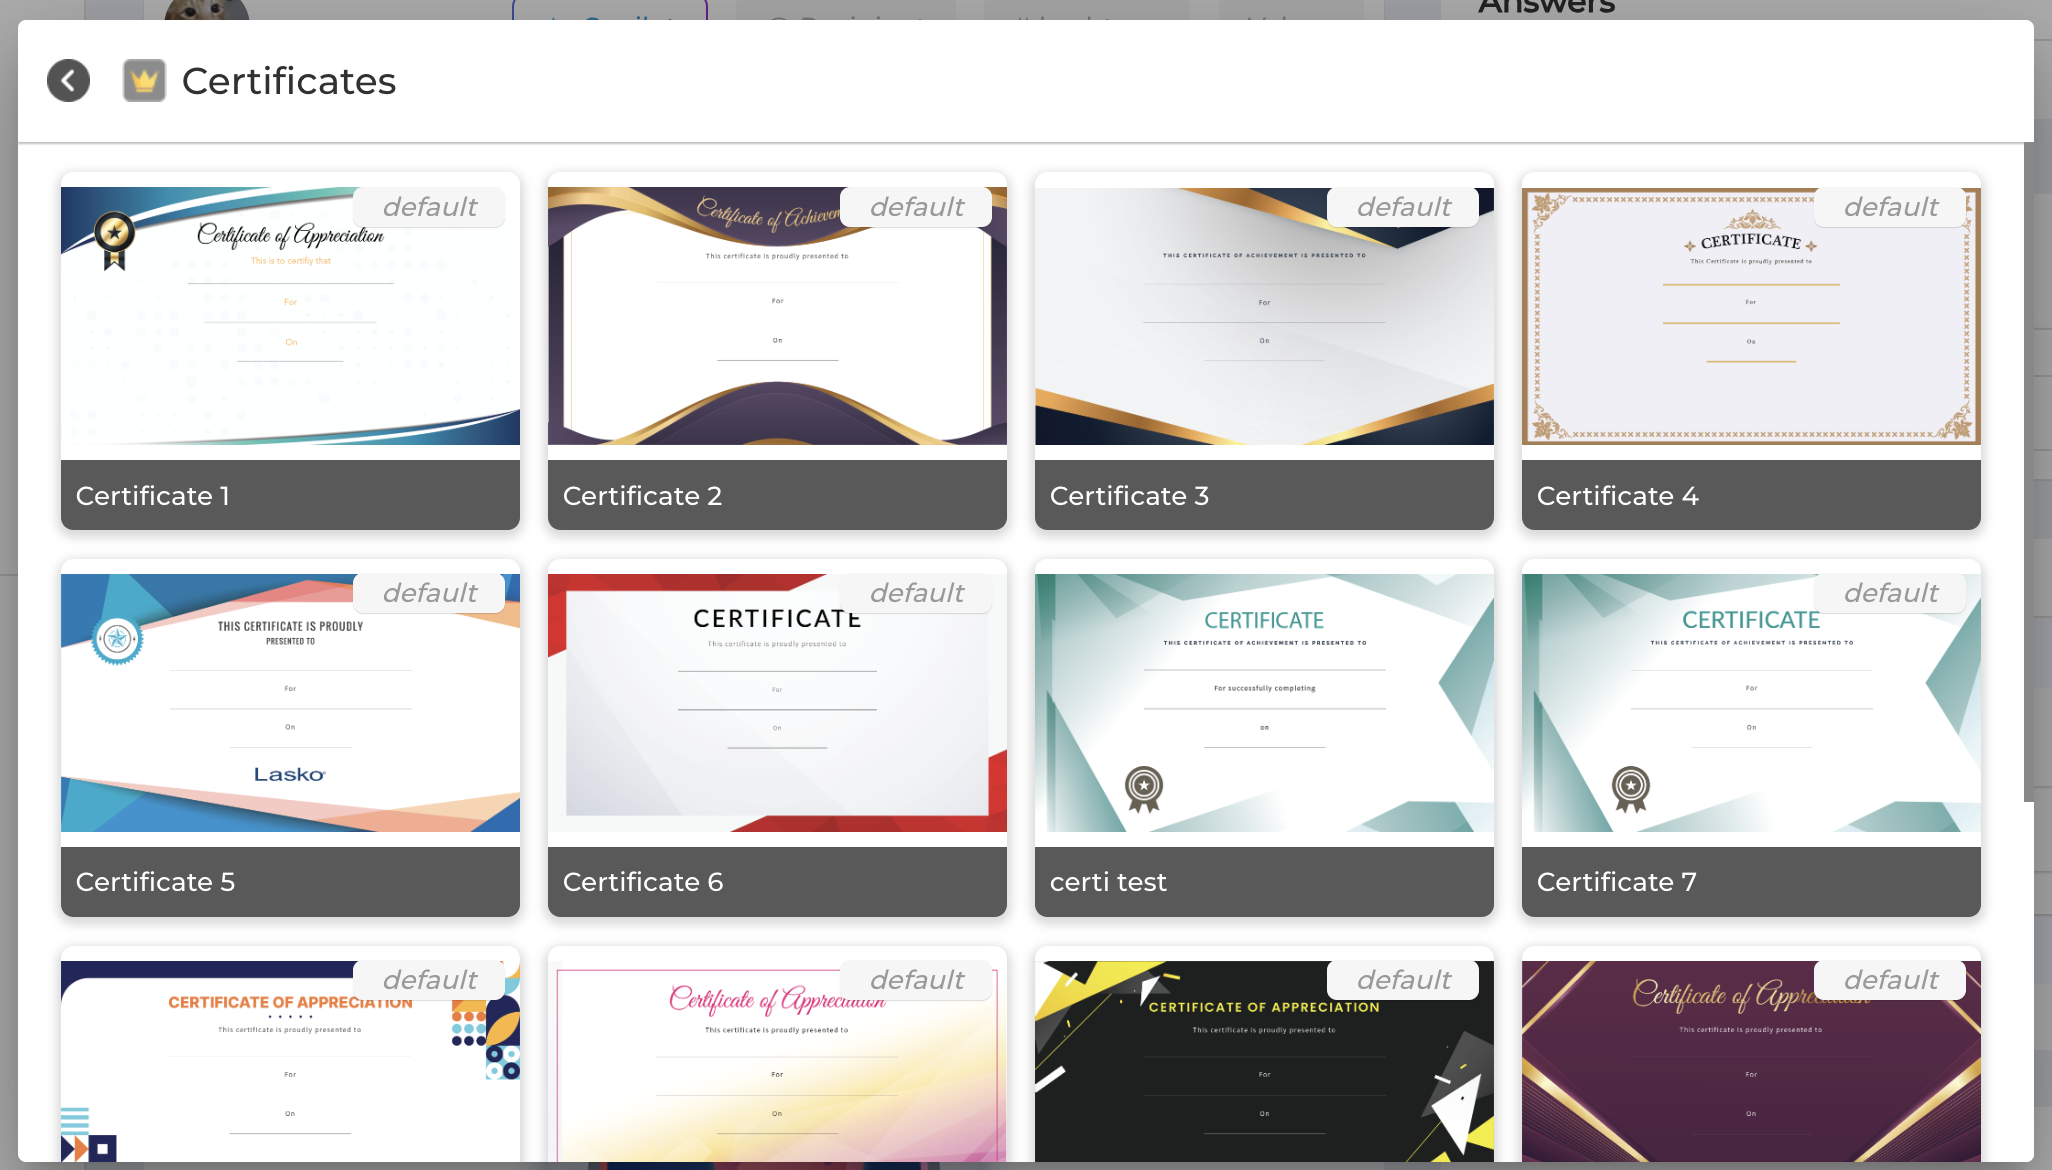This screenshot has width=2052, height=1170.
Task: Click the back arrow button
Action: [68, 81]
